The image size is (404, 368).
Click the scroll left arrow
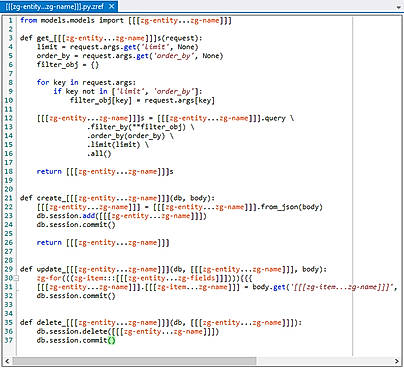pos(7,361)
